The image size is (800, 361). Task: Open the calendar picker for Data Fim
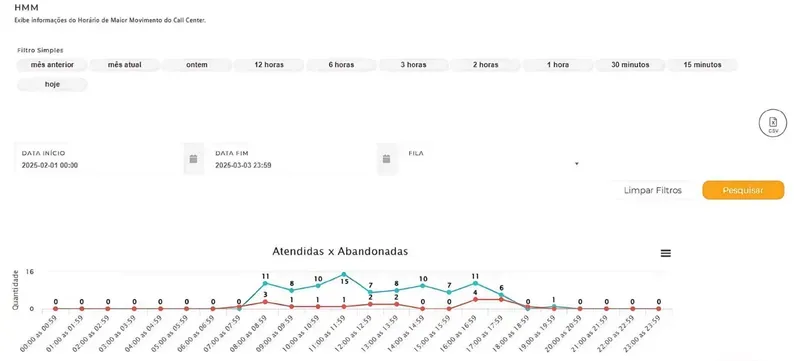point(386,159)
